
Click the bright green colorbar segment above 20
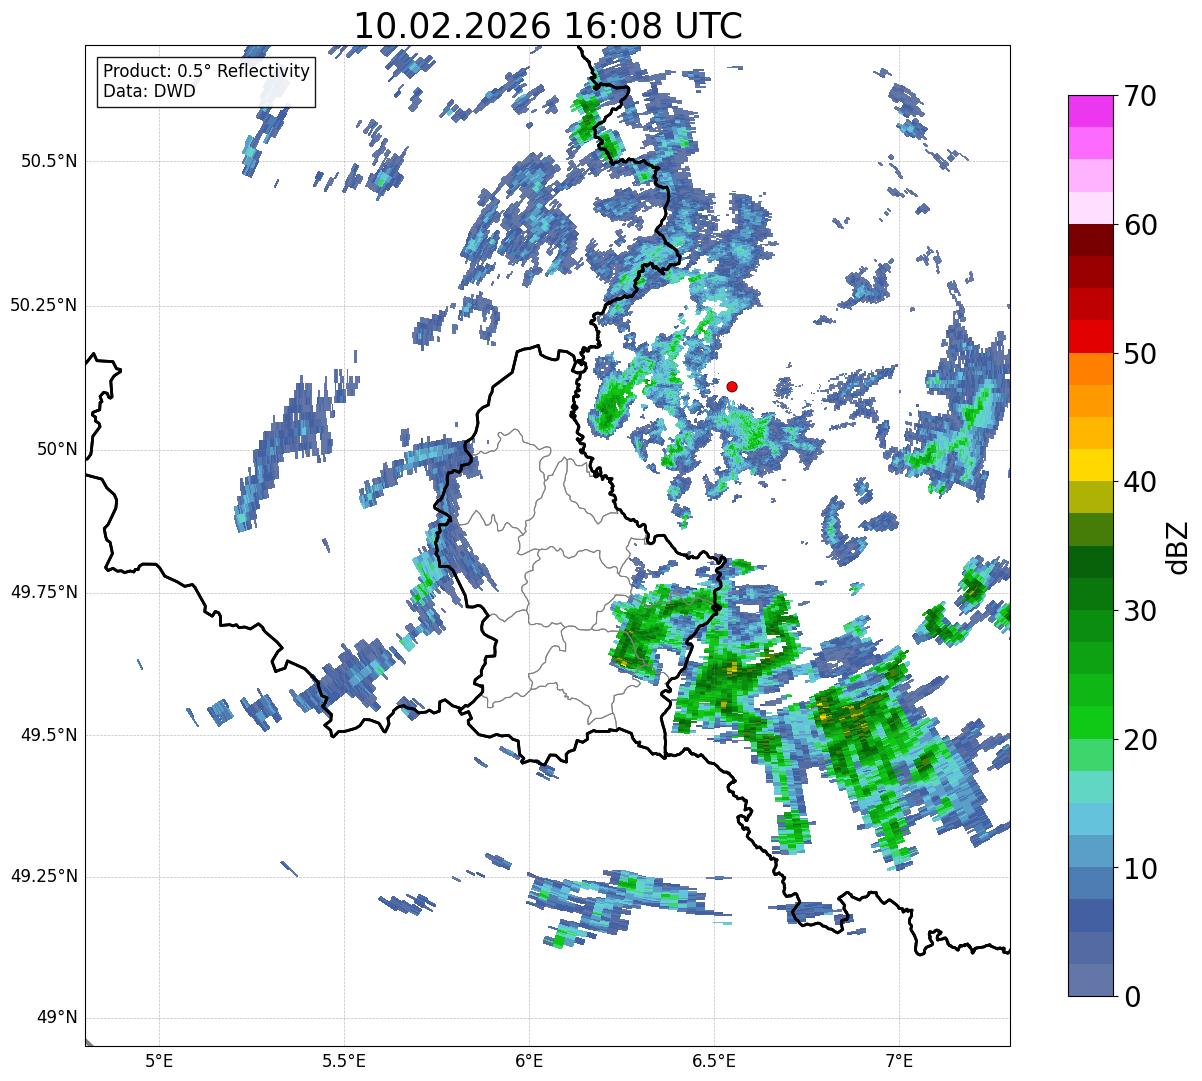coord(1091,723)
